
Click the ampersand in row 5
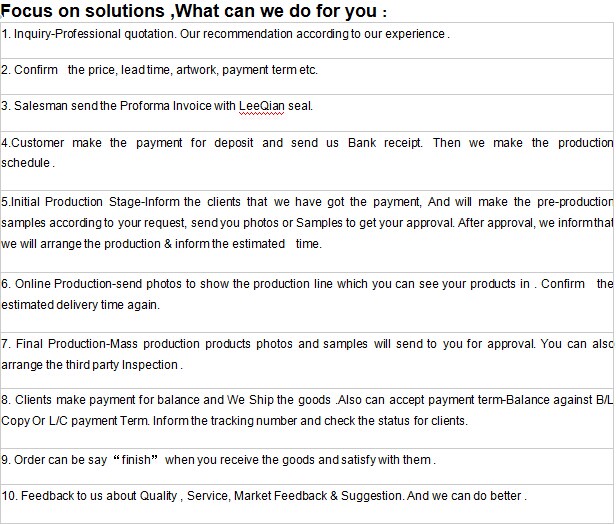(168, 244)
